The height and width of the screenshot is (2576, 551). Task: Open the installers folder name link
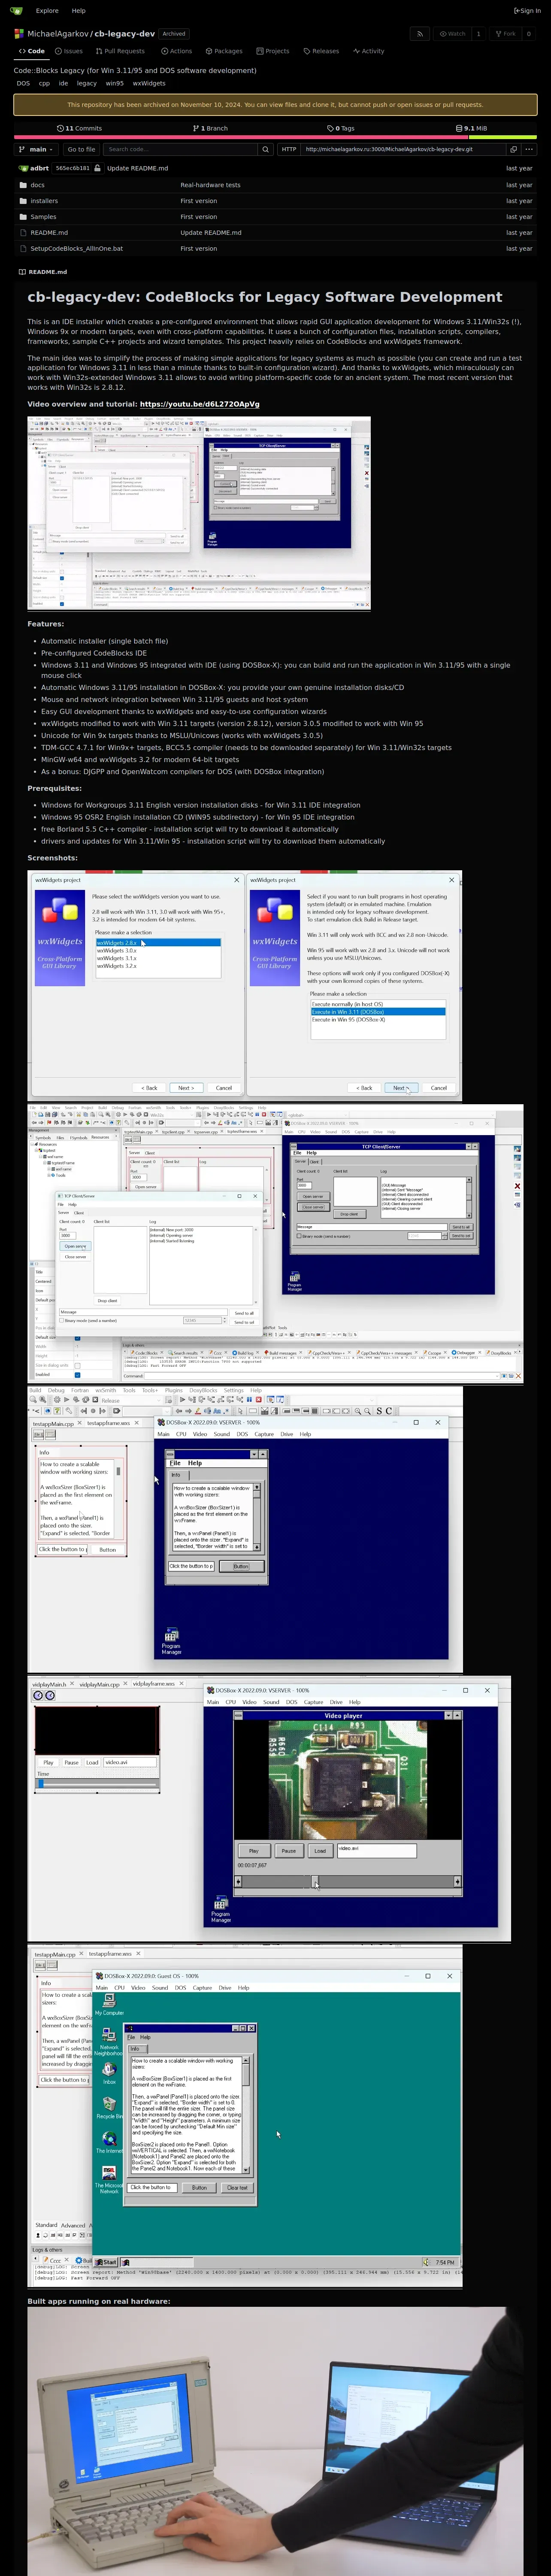coord(44,201)
